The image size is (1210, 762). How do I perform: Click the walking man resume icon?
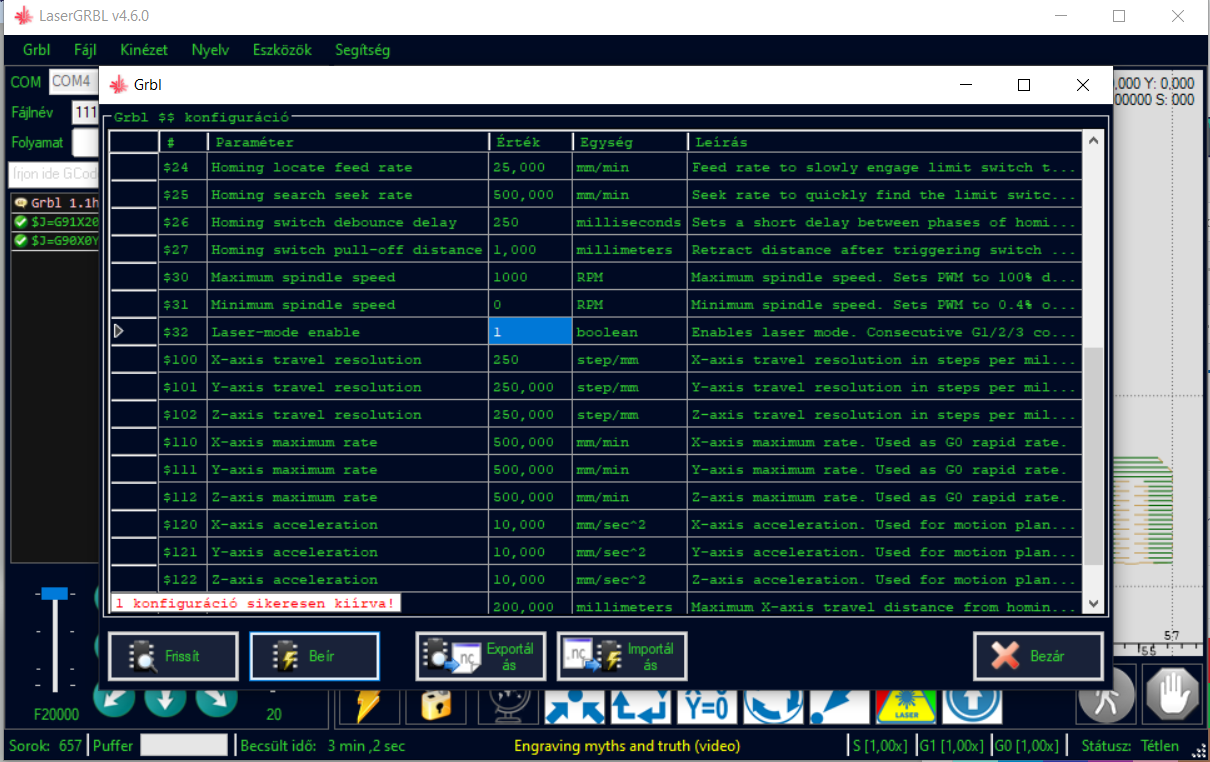(x=1106, y=695)
